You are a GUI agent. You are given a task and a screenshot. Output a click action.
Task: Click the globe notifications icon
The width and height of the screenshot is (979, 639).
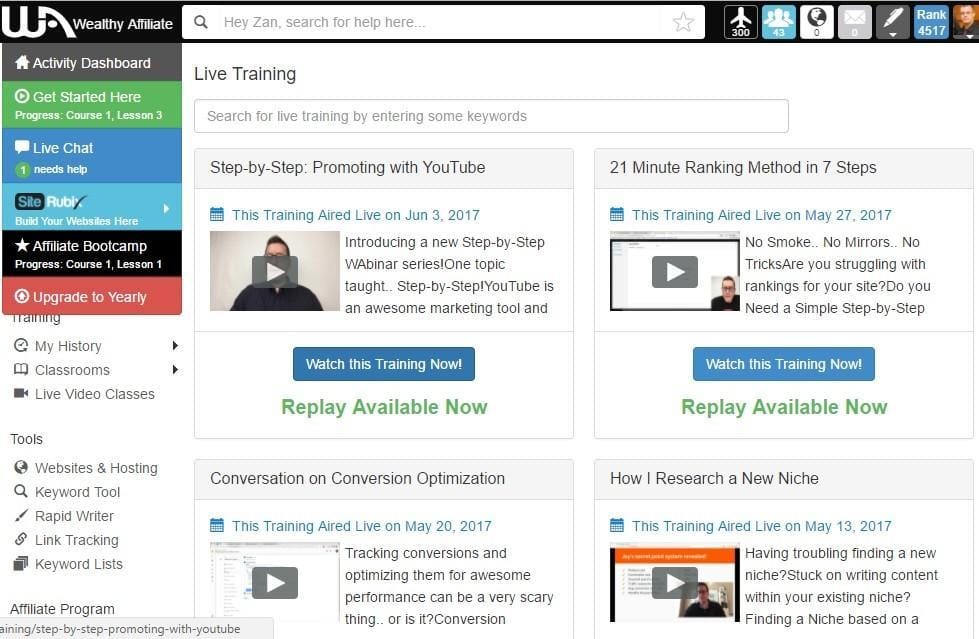[x=816, y=22]
